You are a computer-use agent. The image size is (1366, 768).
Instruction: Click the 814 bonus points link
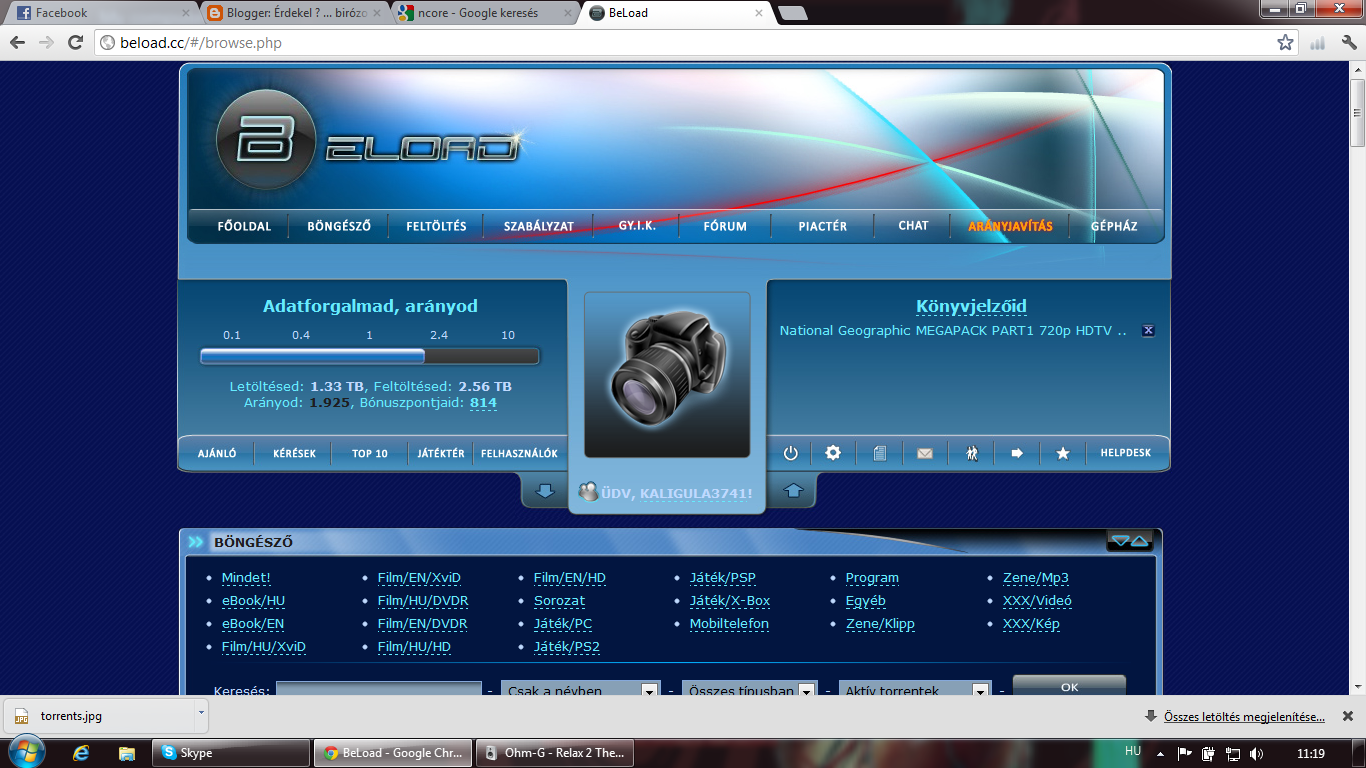click(x=483, y=403)
